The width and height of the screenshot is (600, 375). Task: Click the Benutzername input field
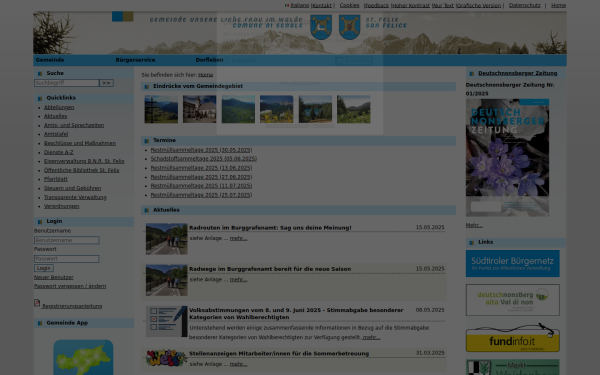pyautogui.click(x=67, y=240)
